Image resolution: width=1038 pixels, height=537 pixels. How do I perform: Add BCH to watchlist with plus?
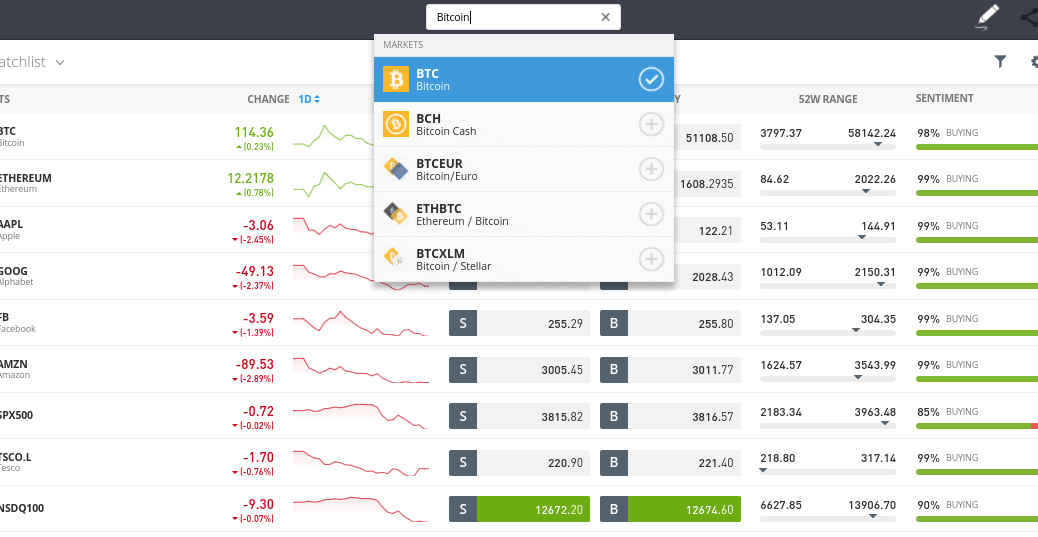coord(651,124)
